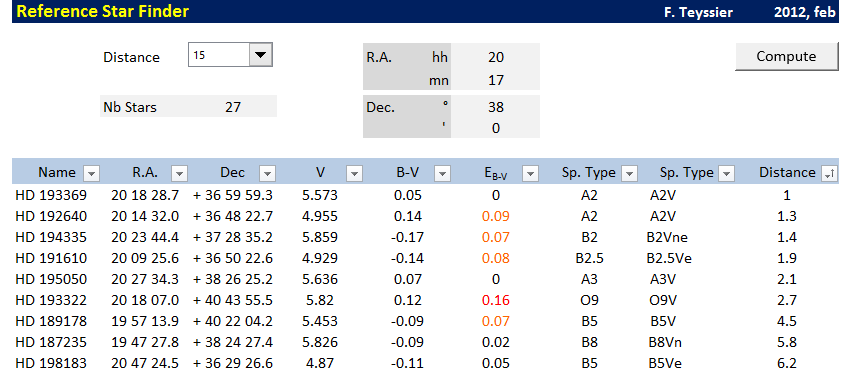Viewport: 848px width, 374px height.
Task: Select the Nb Stars value 27
Action: pos(233,107)
